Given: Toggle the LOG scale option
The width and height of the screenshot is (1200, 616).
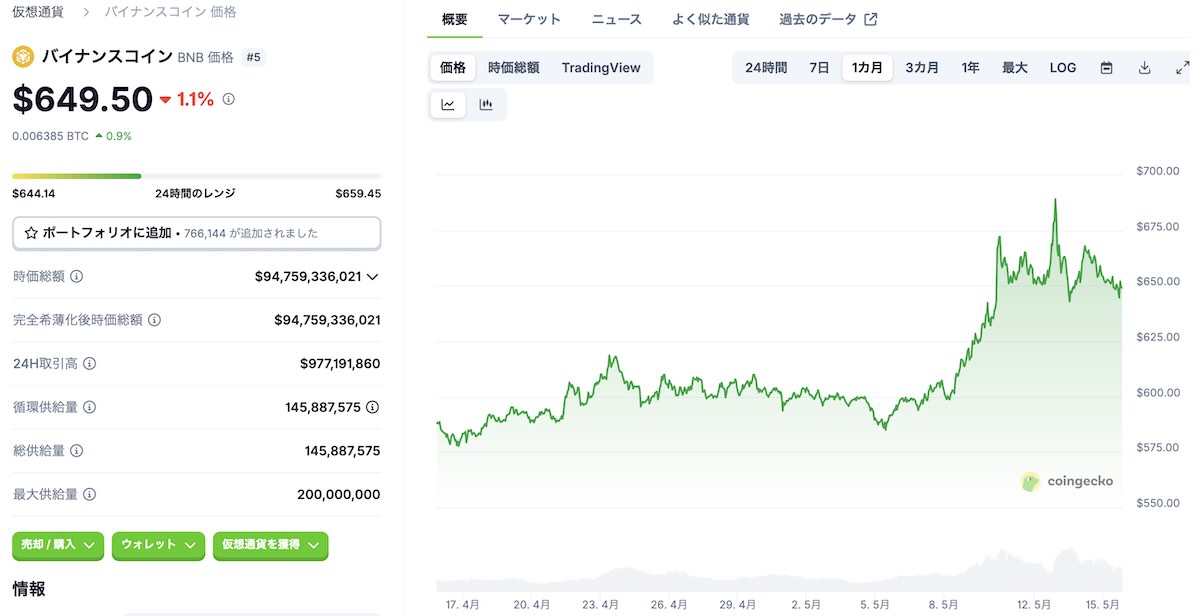Looking at the screenshot, I should (x=1063, y=68).
